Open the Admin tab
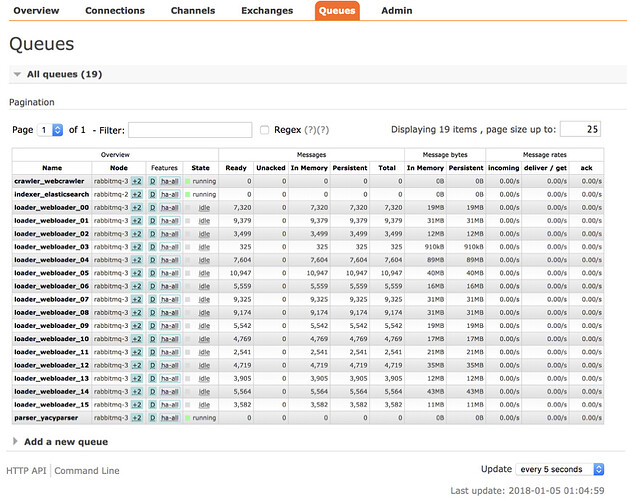The width and height of the screenshot is (627, 500). (397, 10)
